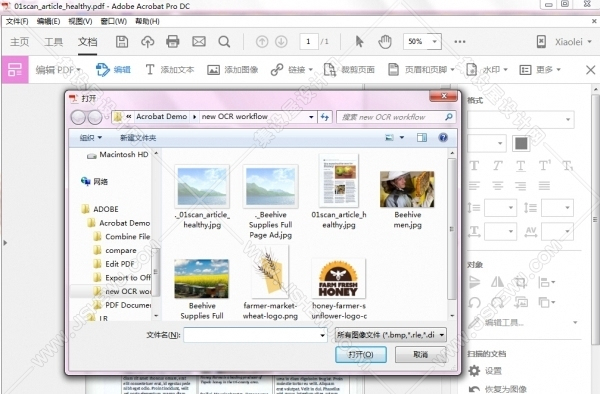Screen dimensions: 600x394
Task: Click 添加图像 add image tool
Action: pos(233,70)
